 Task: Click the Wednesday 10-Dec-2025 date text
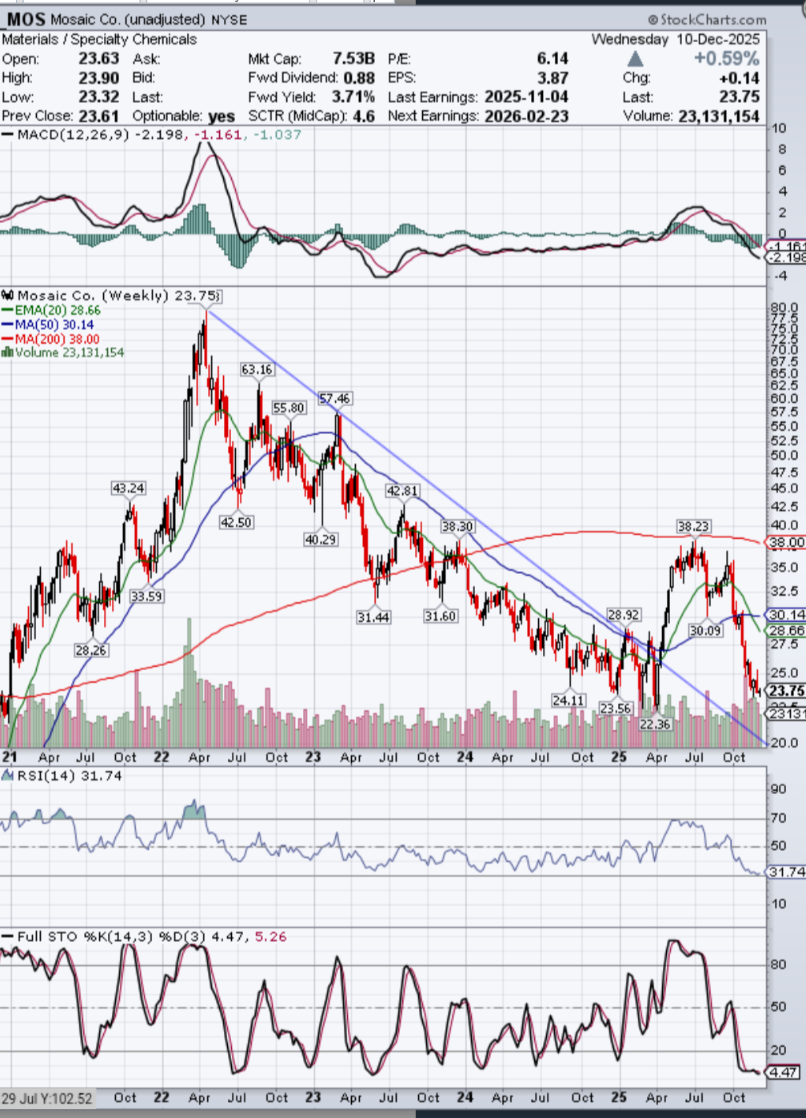pyautogui.click(x=677, y=39)
